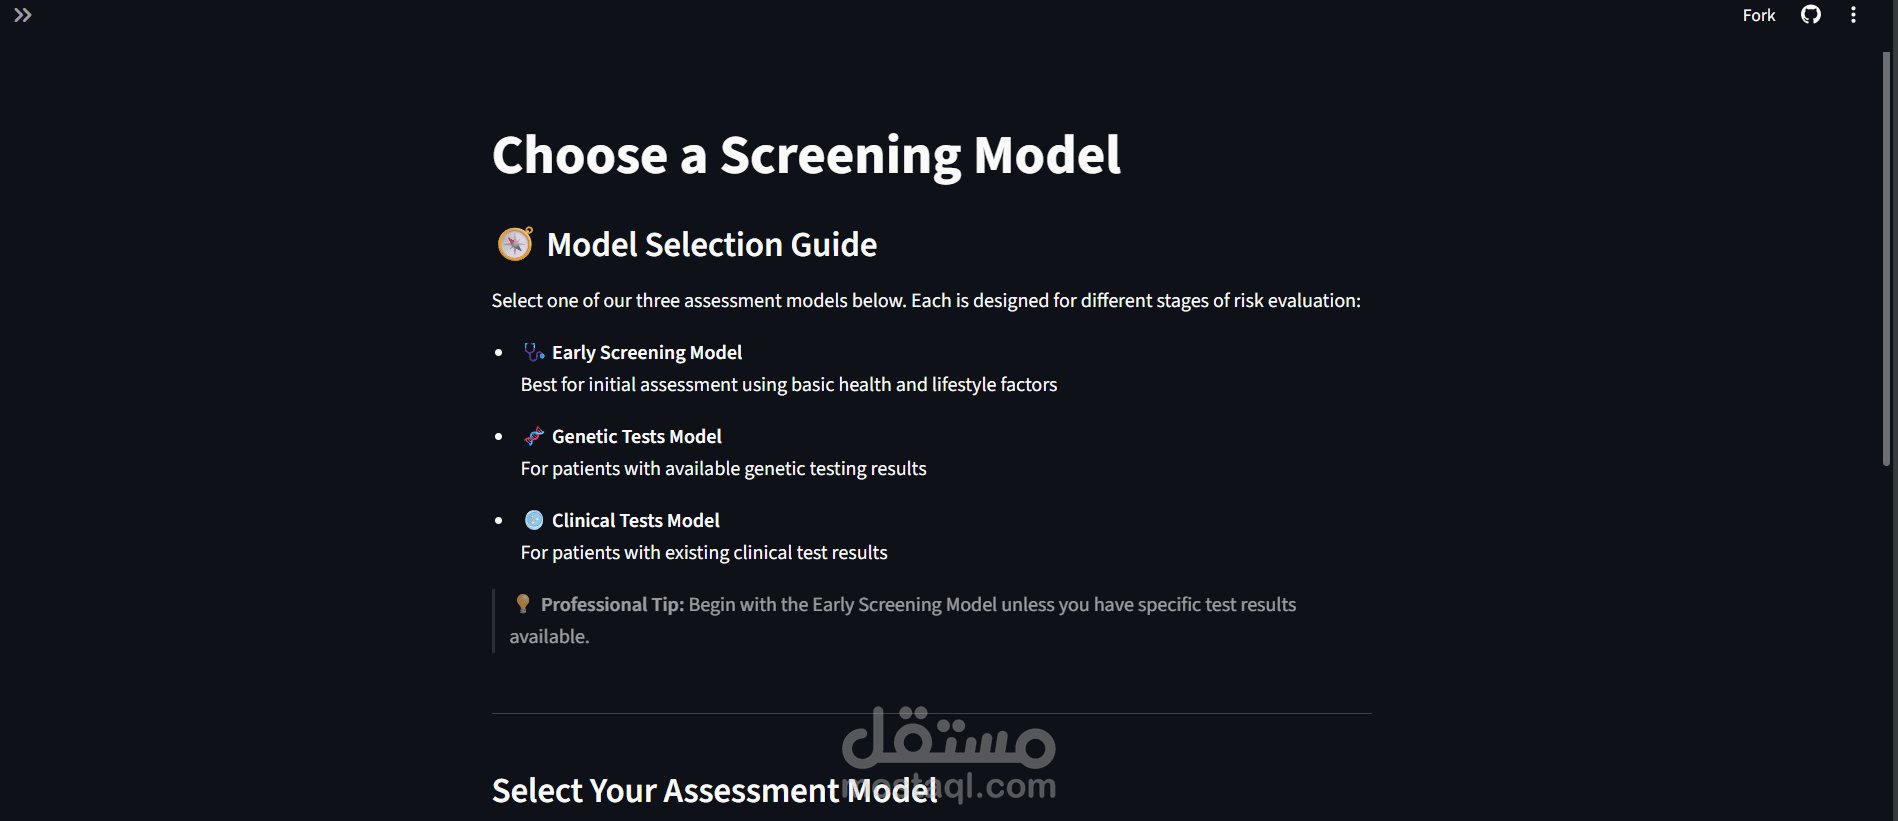Click the Early Screening Model label
The height and width of the screenshot is (821, 1898).
647,352
